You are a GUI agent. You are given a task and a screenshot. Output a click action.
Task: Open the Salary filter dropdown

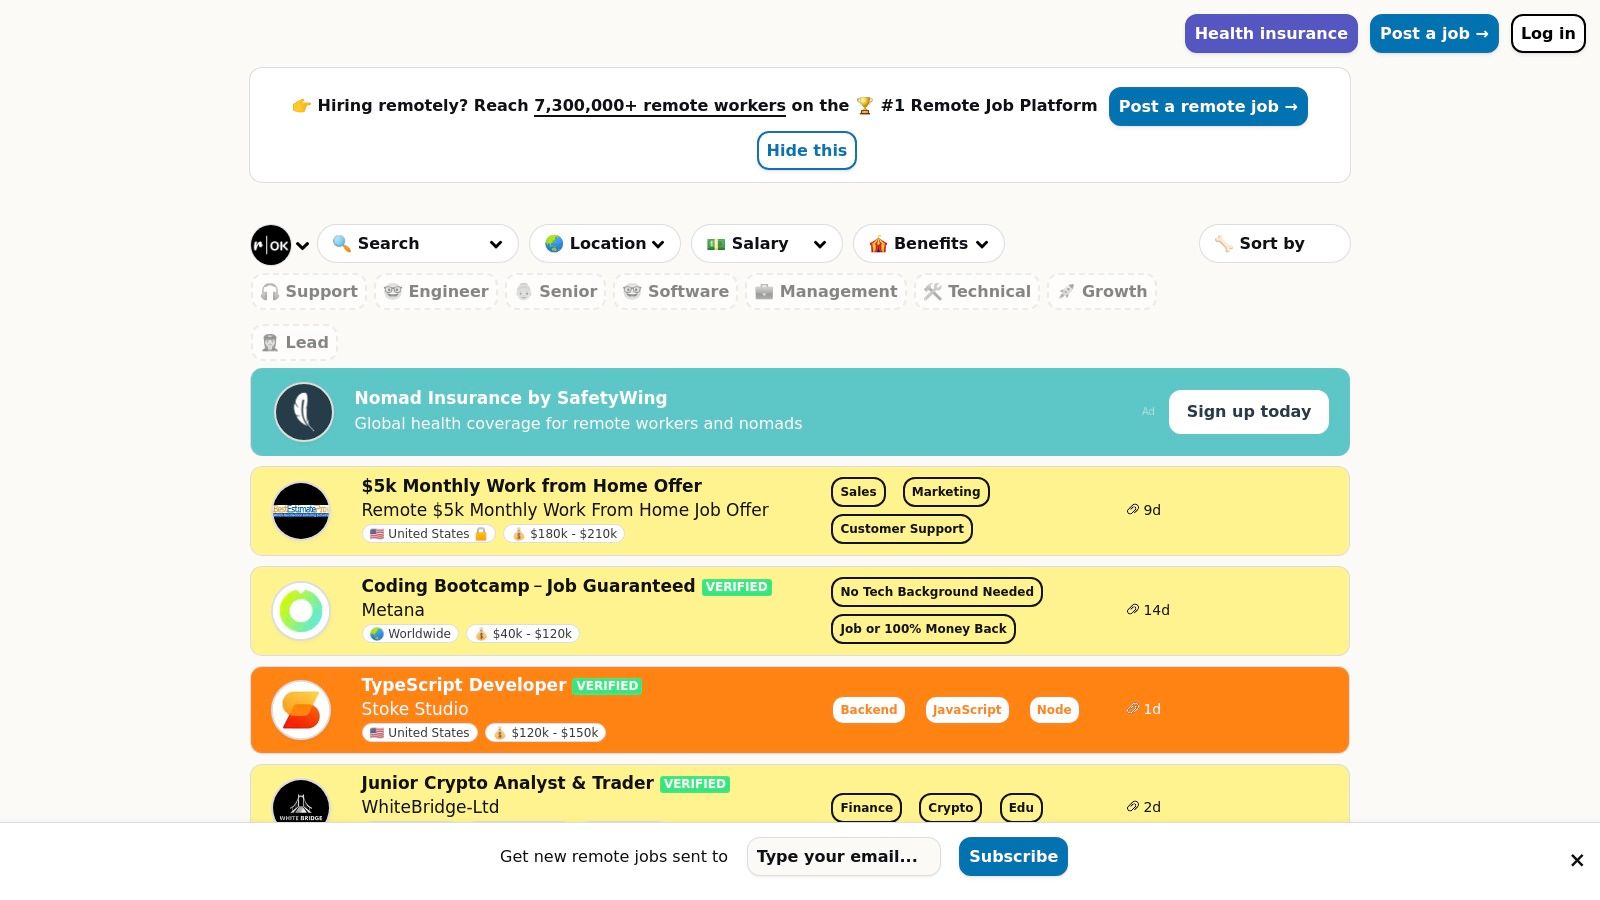[767, 244]
